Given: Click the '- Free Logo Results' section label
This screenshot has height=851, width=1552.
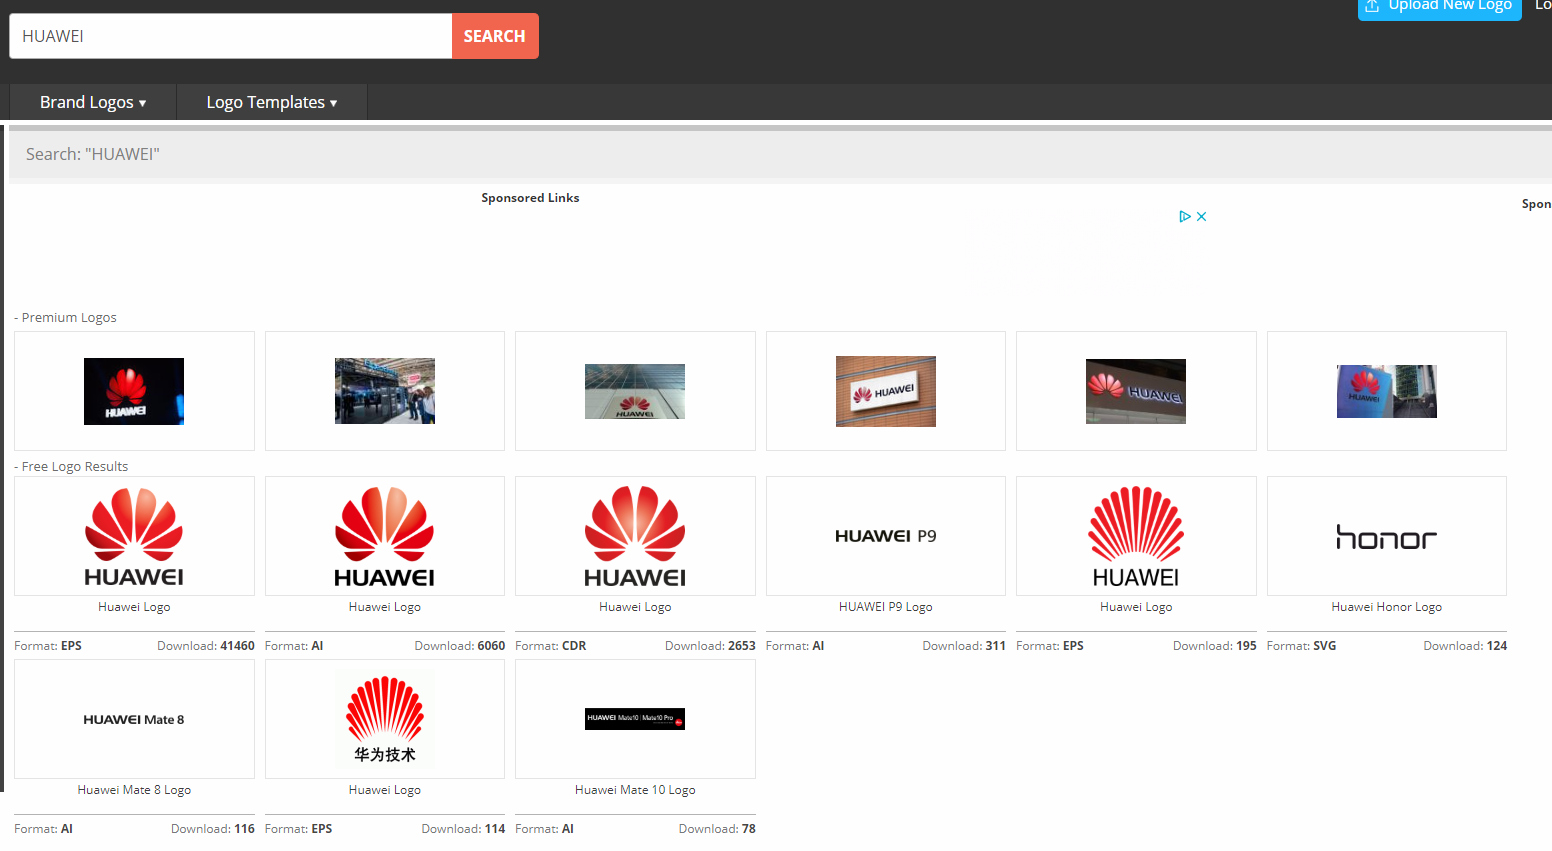Looking at the screenshot, I should 71,467.
